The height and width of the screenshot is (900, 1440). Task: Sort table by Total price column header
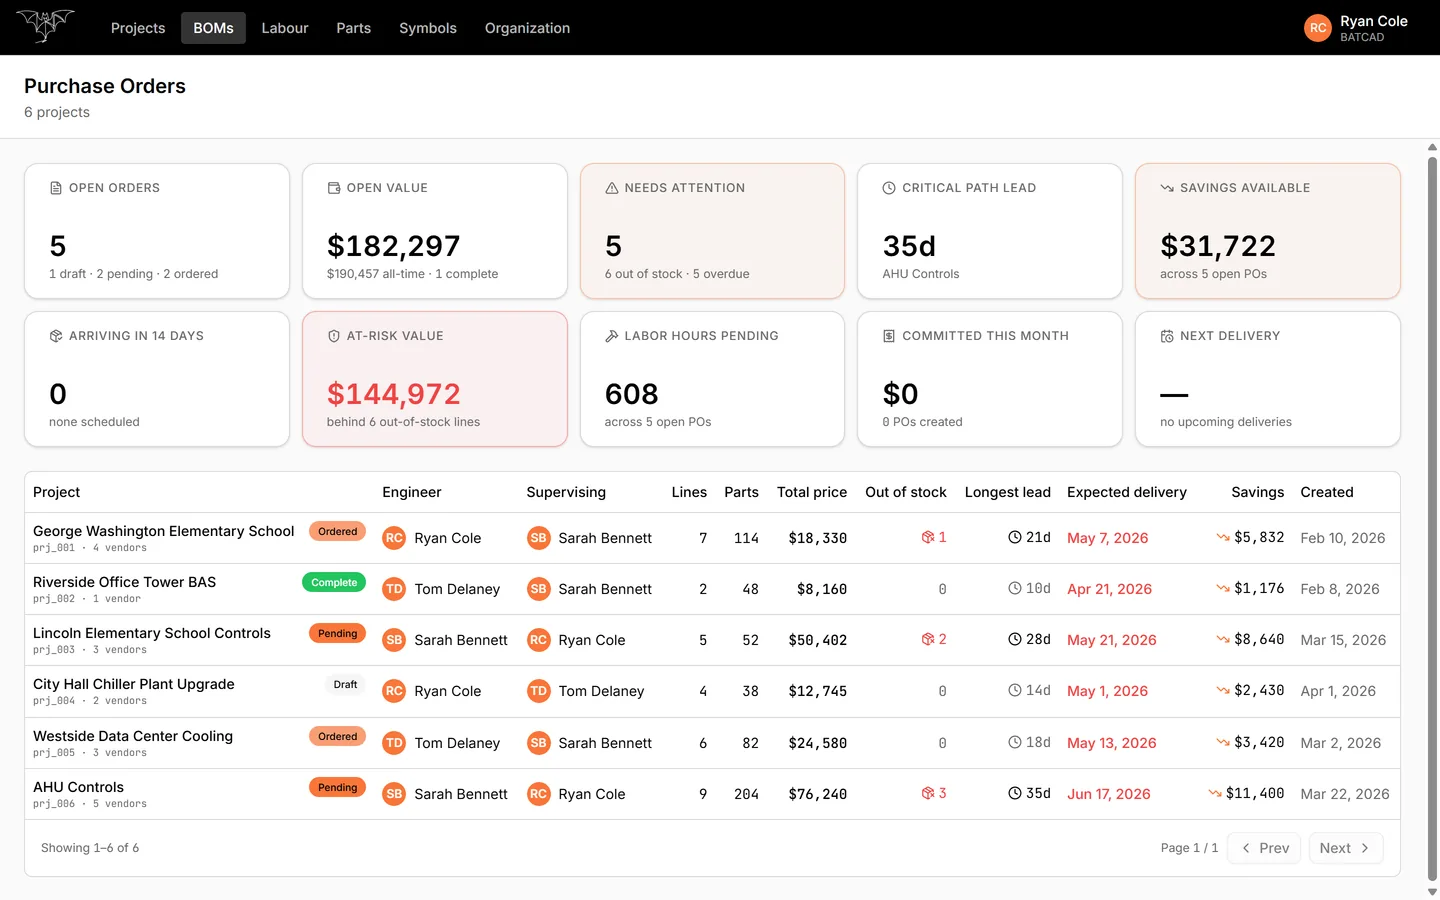[x=812, y=492]
